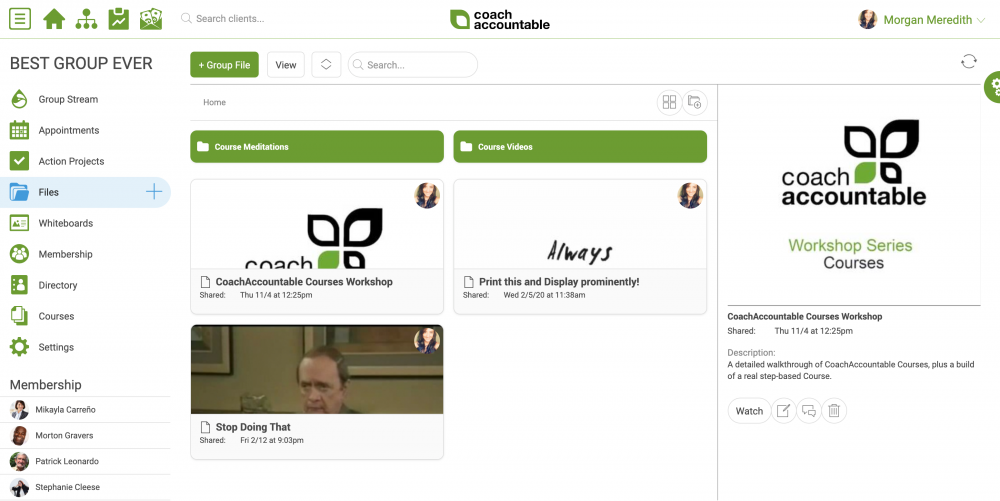Refresh the files with the sync icon
The height and width of the screenshot is (501, 1000).
click(968, 61)
